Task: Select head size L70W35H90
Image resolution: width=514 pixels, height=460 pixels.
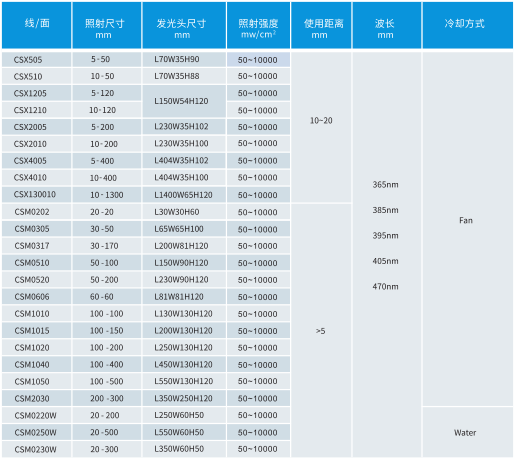Action: click(184, 59)
